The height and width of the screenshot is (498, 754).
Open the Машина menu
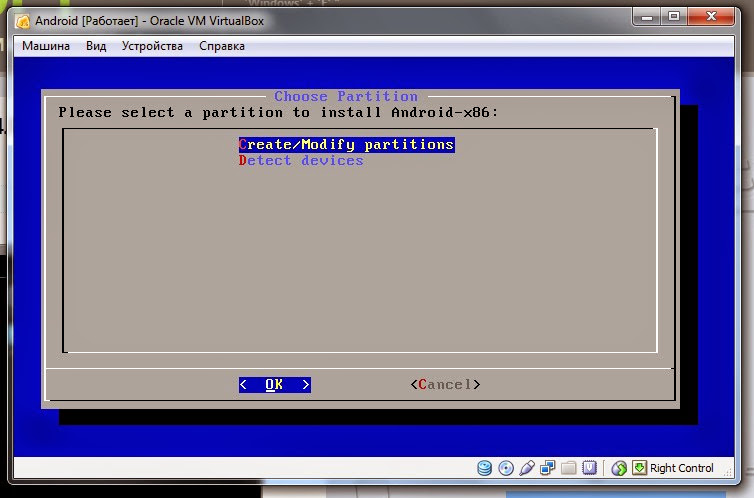[x=46, y=46]
